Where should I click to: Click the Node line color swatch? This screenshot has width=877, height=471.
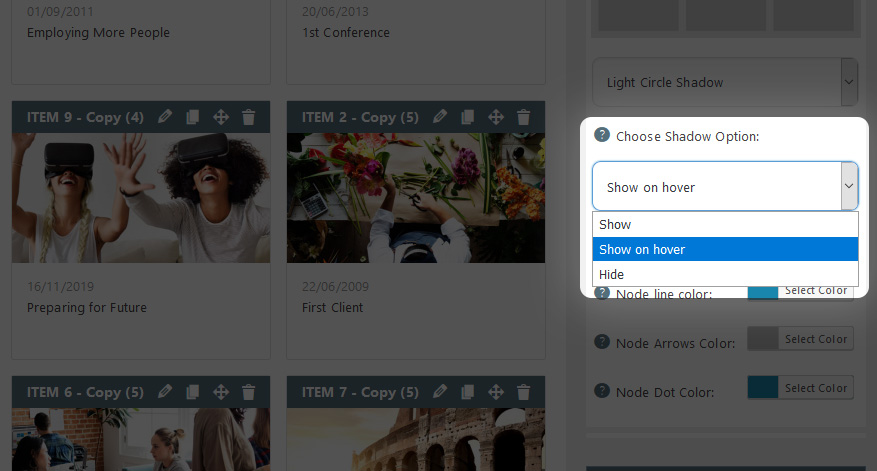[763, 293]
